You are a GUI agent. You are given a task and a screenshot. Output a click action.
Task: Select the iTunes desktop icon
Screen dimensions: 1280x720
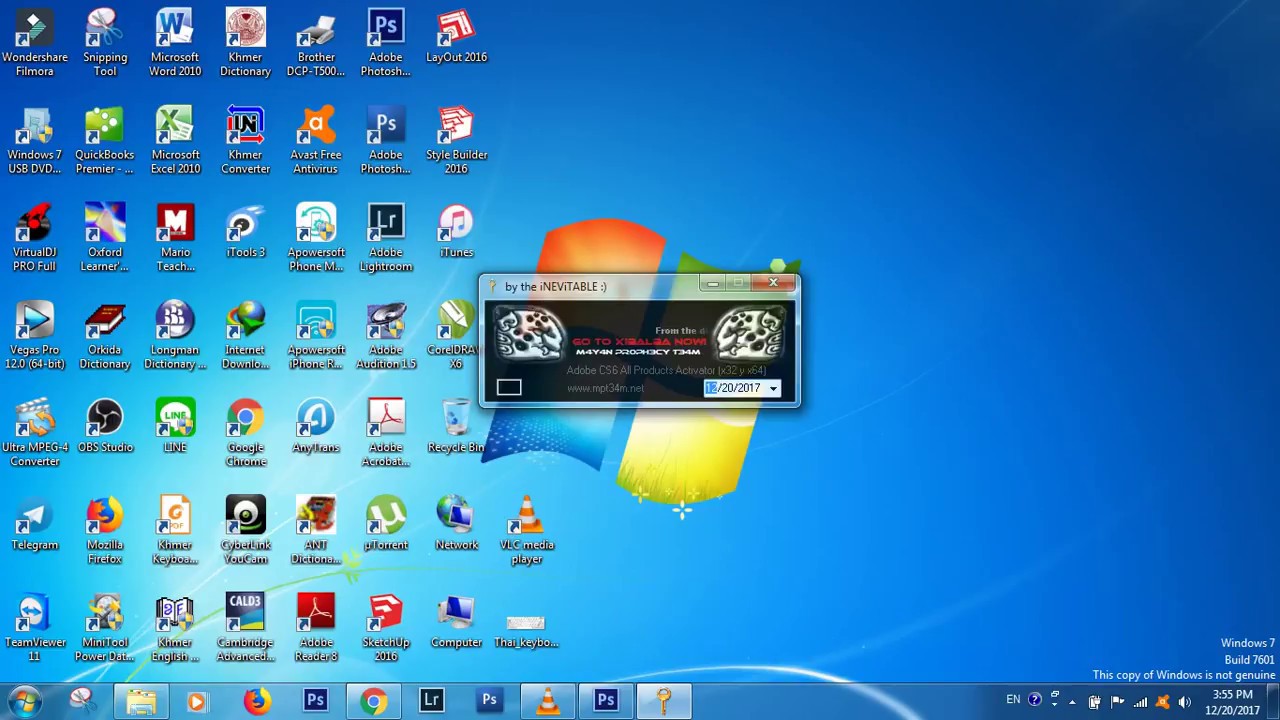coord(456,232)
